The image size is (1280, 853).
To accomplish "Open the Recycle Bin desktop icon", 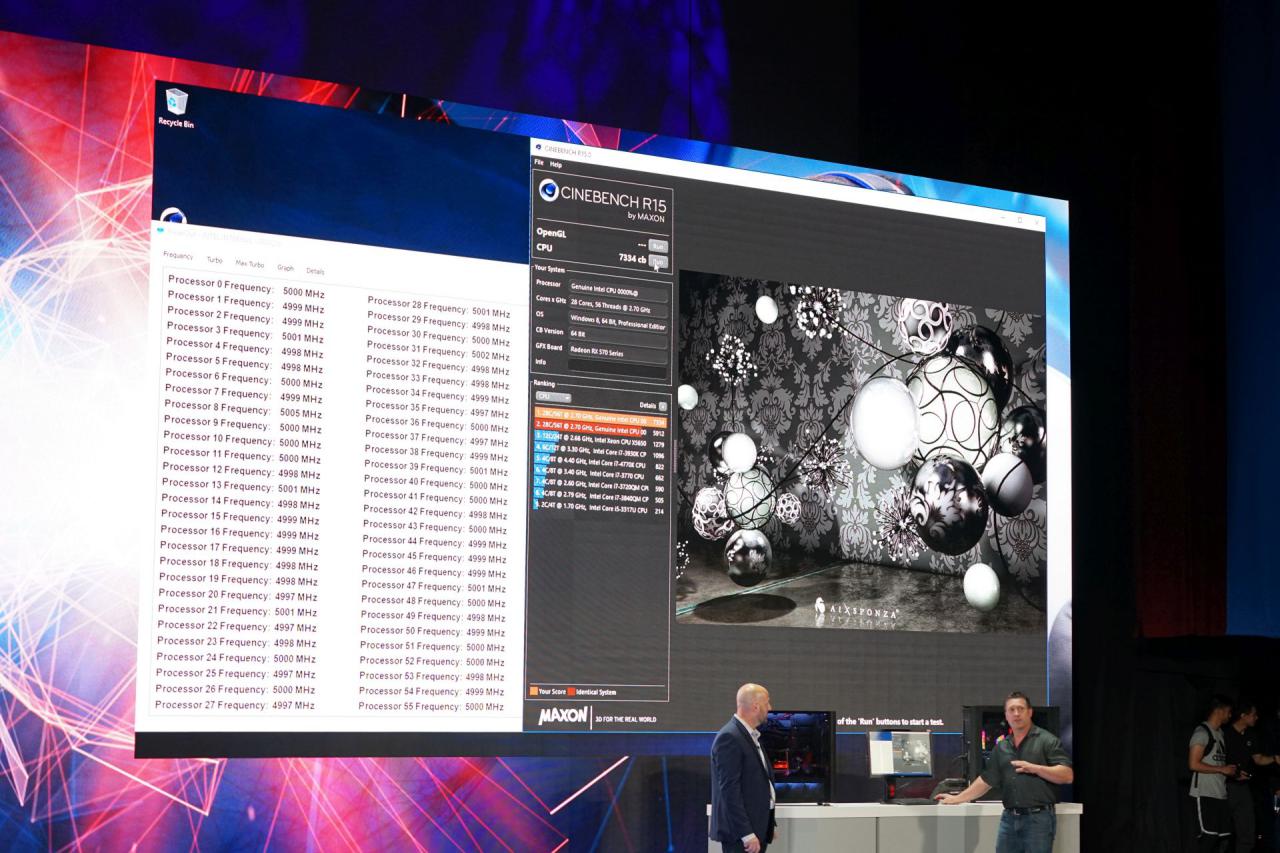I will (176, 107).
